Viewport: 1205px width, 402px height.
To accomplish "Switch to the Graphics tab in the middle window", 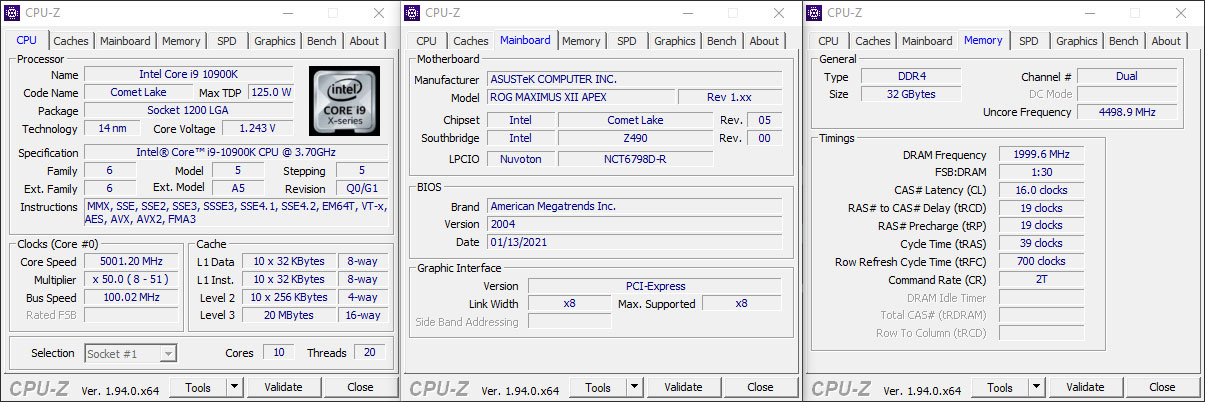I will [674, 41].
